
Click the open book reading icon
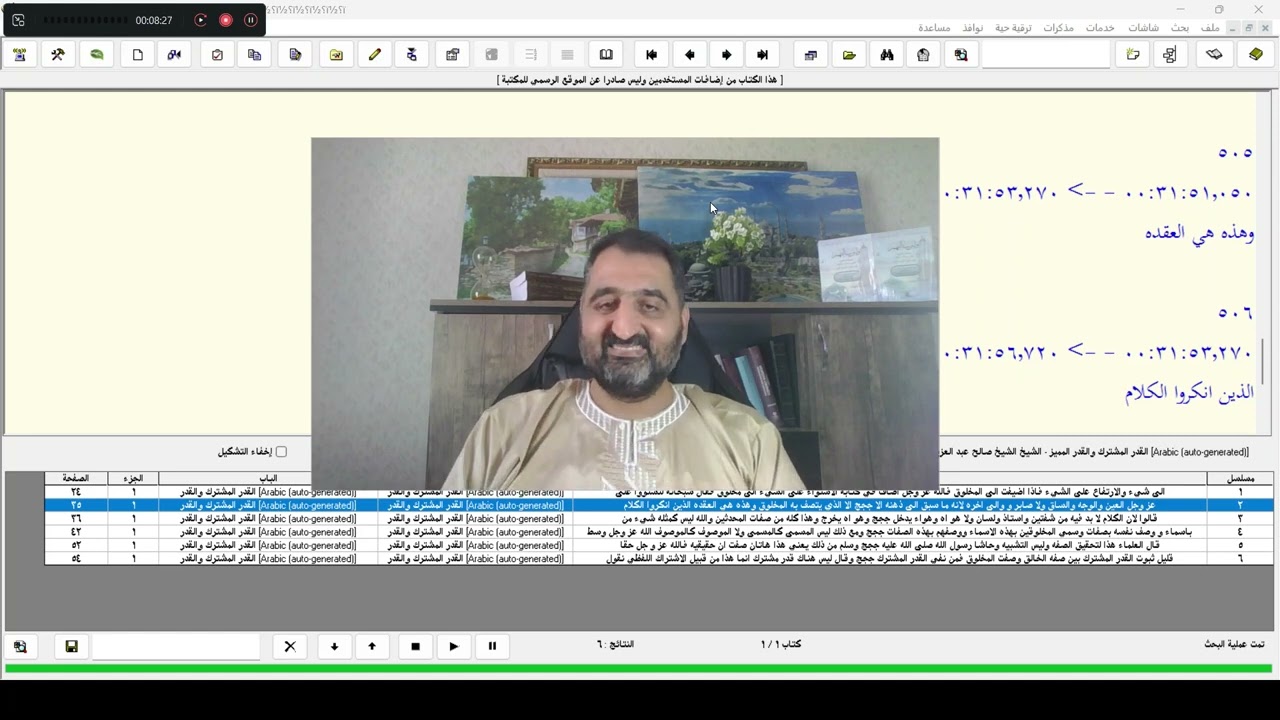[606, 55]
